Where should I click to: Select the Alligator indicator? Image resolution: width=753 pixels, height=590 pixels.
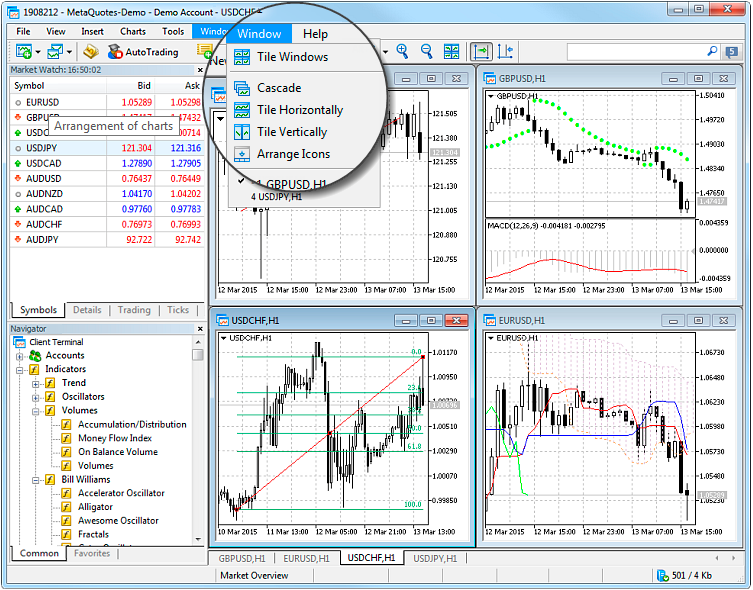[95, 507]
